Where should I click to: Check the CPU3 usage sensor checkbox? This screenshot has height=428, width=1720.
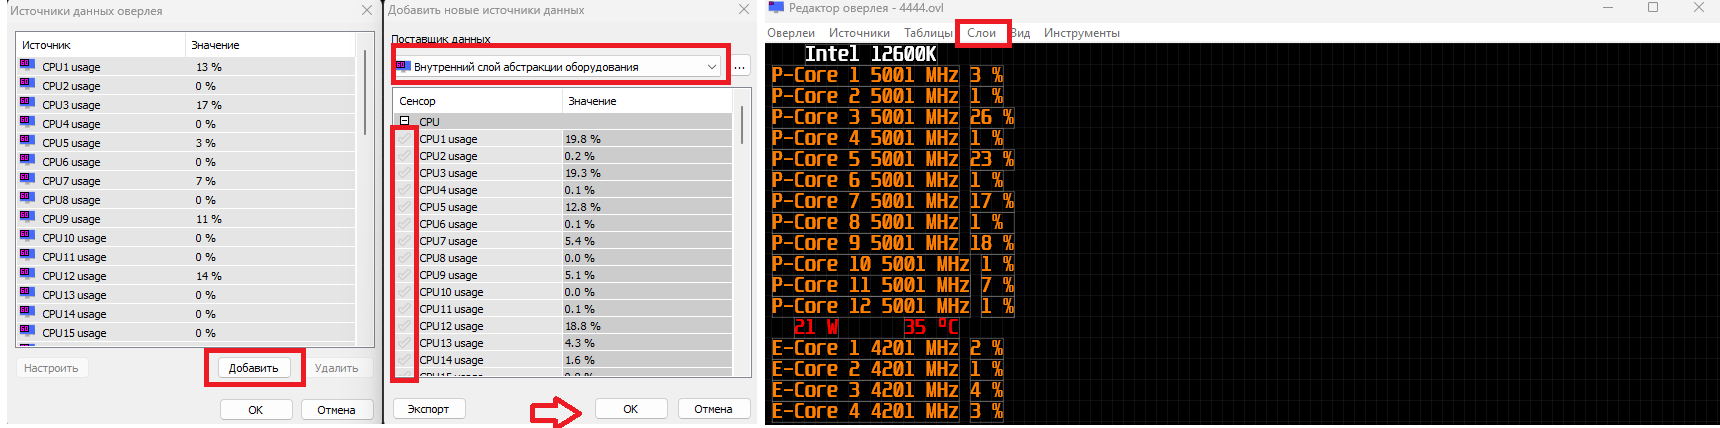pos(405,173)
